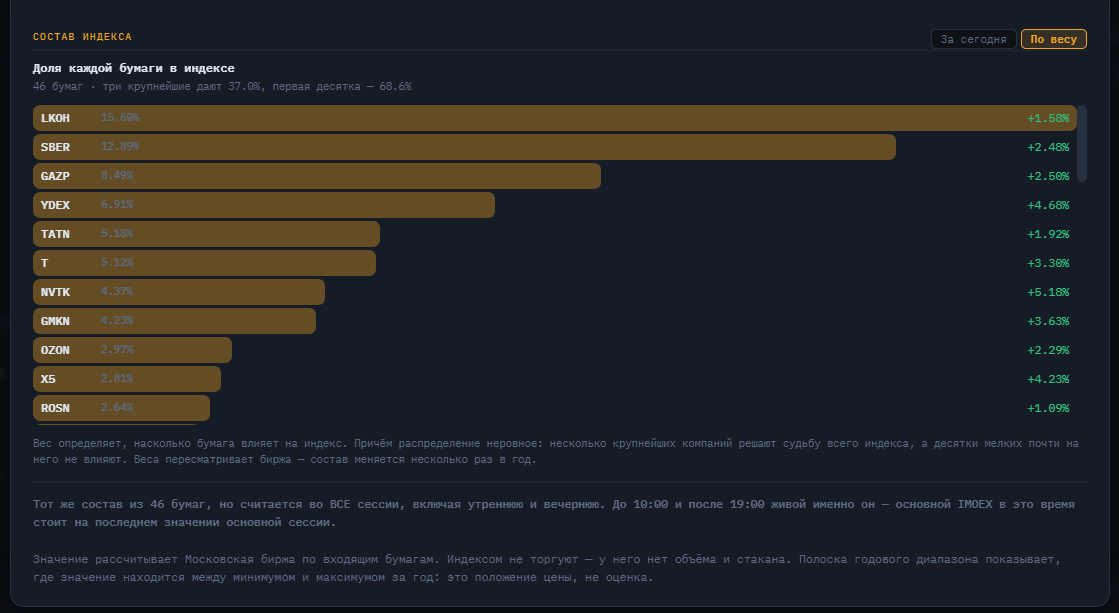Image resolution: width=1119 pixels, height=613 pixels.
Task: Click LKOH daily change +1.58%
Action: (x=1048, y=118)
